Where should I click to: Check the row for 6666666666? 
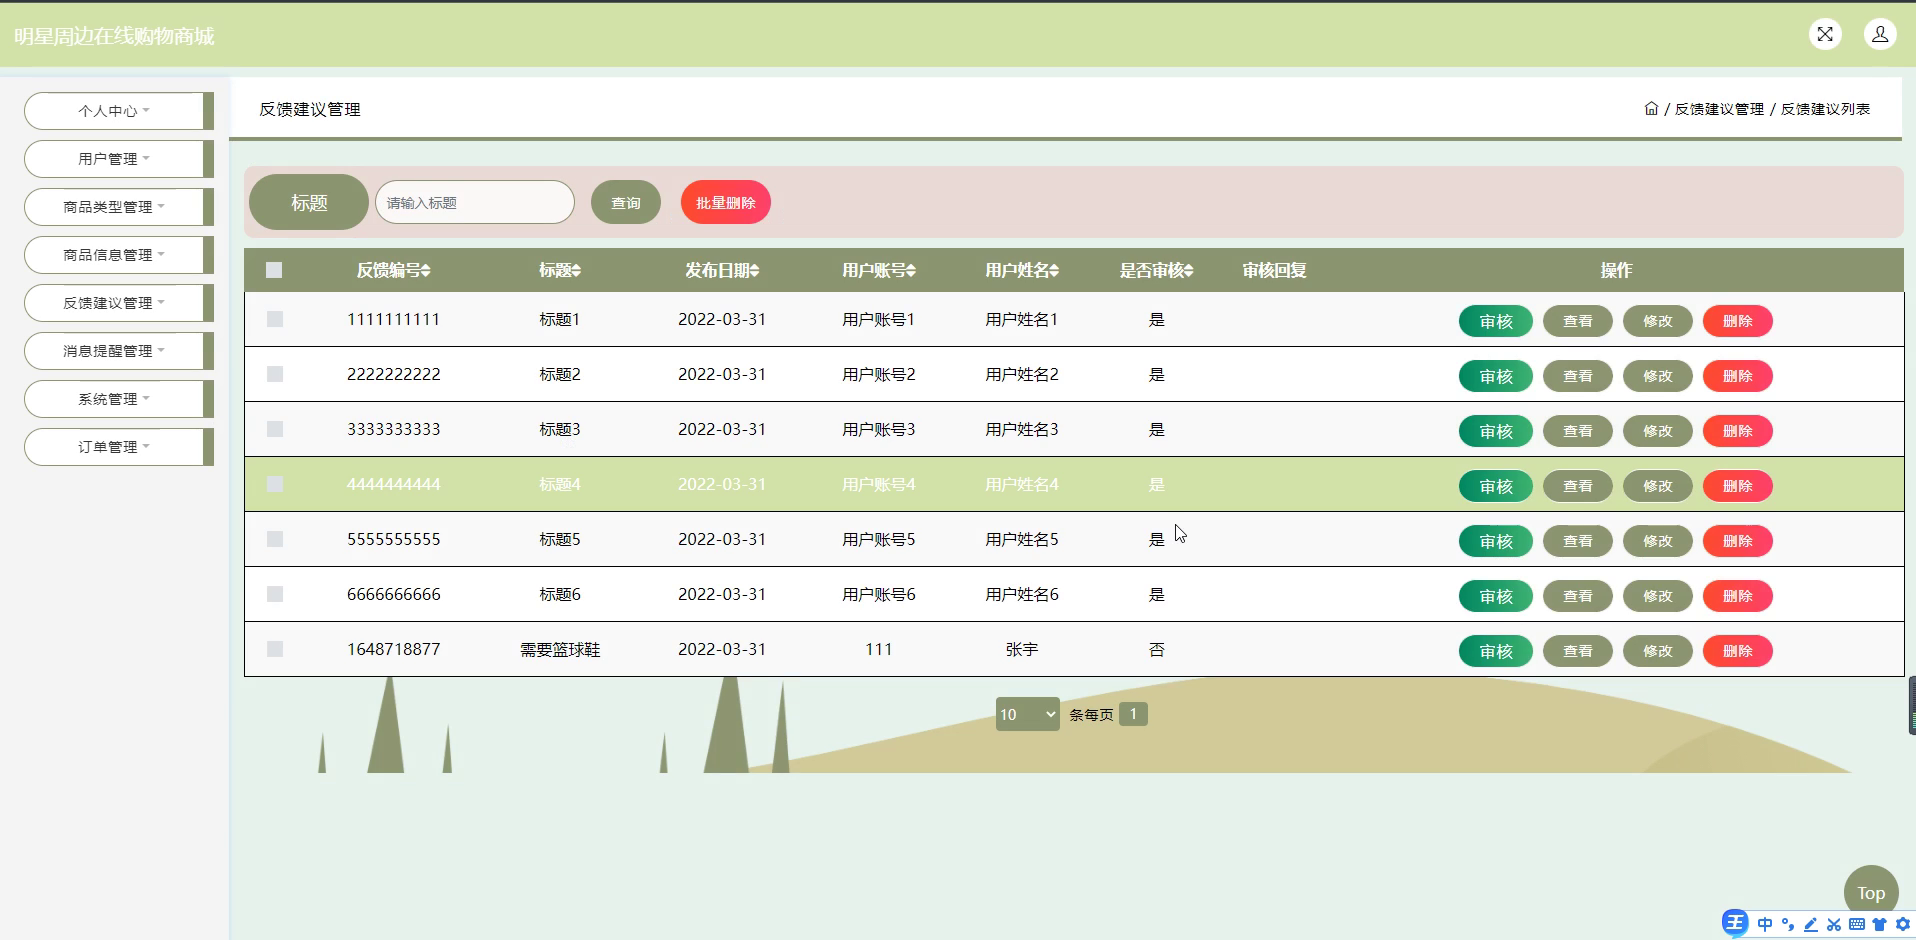[x=275, y=594]
